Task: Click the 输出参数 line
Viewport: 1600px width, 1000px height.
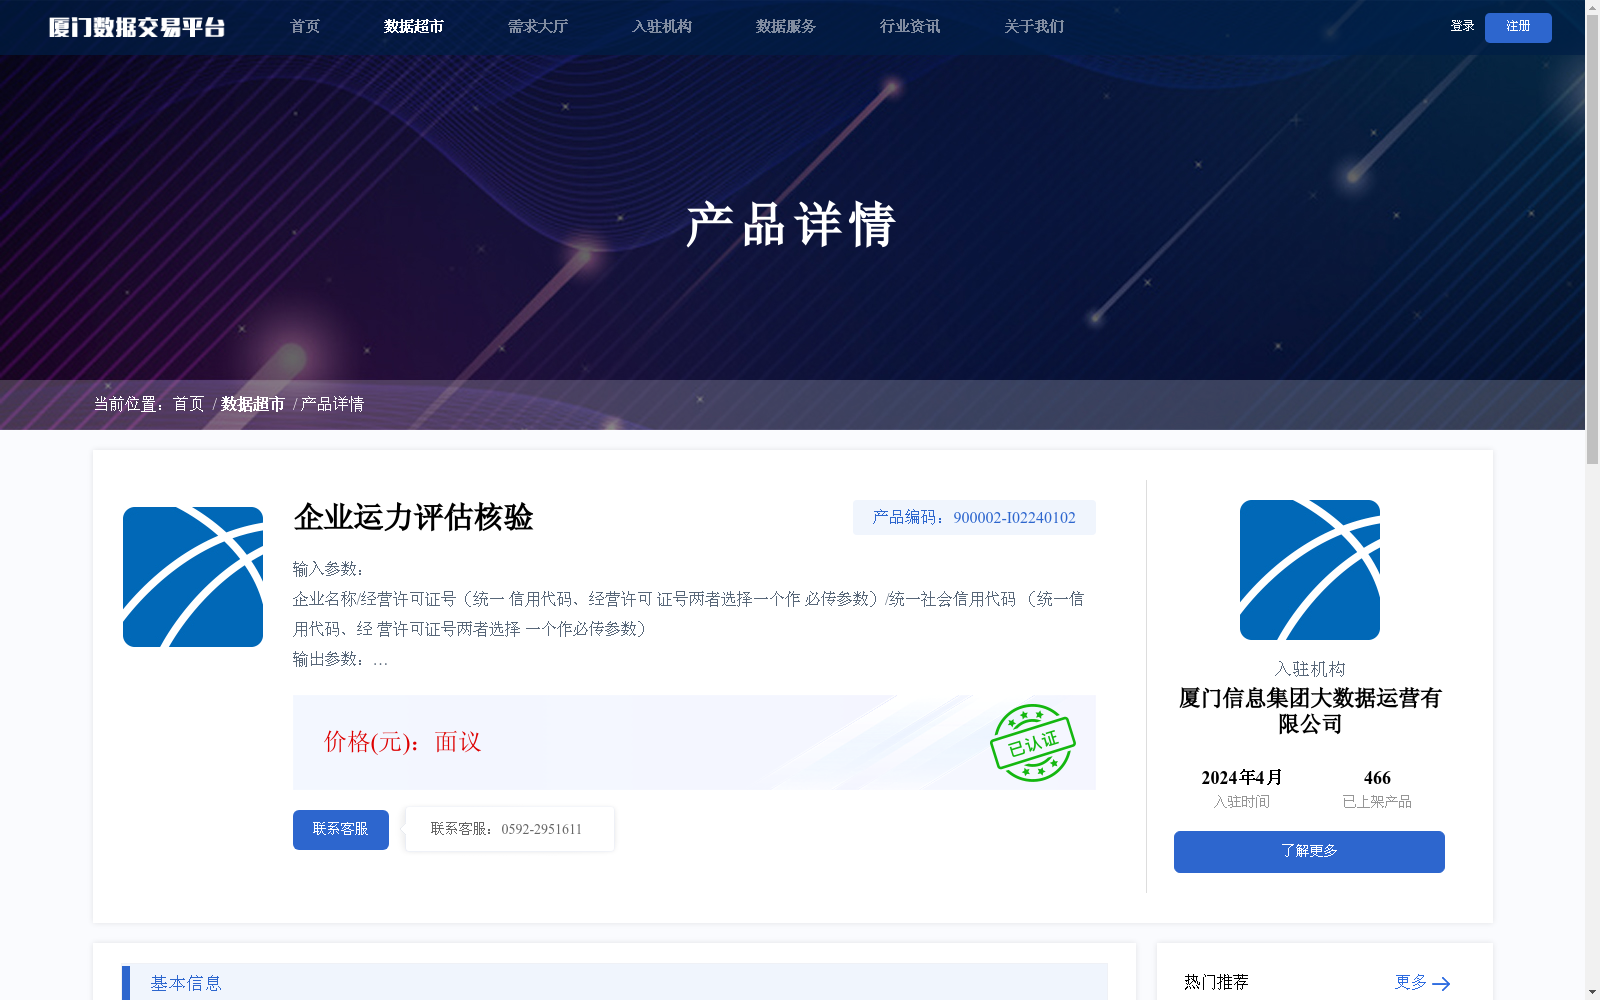Action: coord(340,659)
